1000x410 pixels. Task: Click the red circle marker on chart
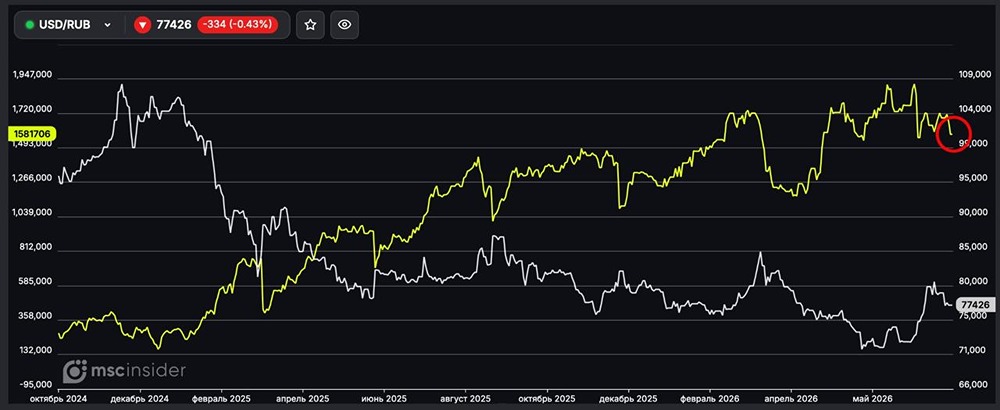[953, 135]
